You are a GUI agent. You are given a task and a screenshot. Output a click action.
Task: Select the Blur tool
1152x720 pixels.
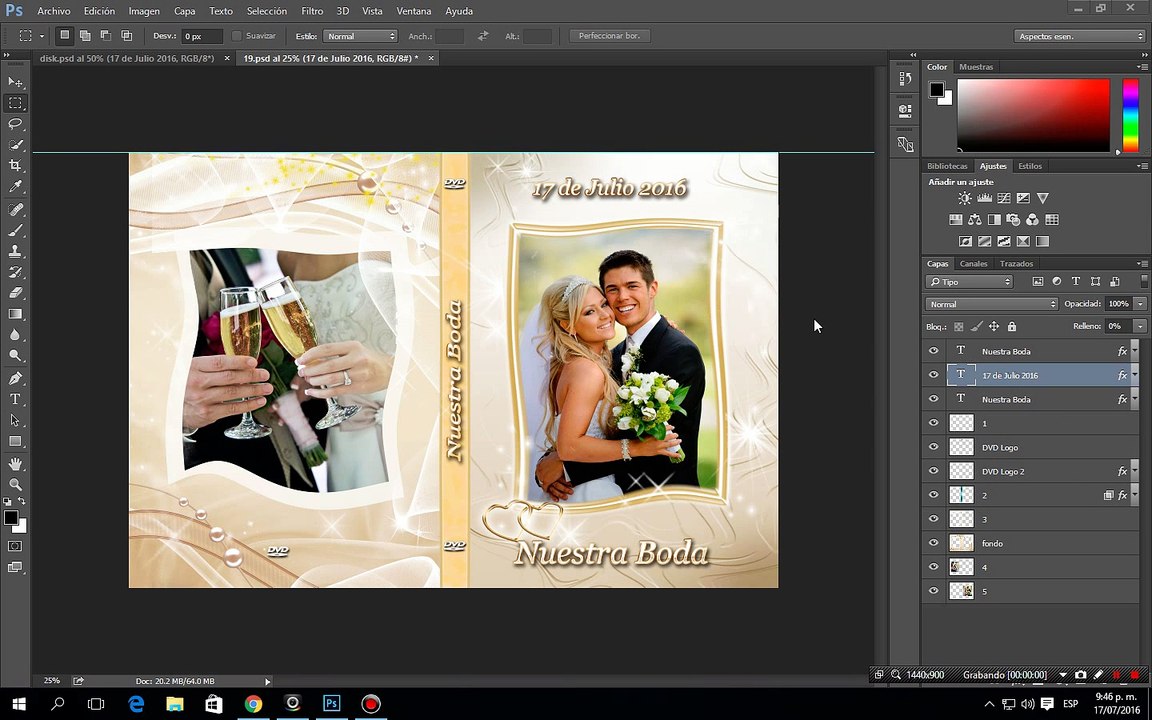click(x=15, y=334)
